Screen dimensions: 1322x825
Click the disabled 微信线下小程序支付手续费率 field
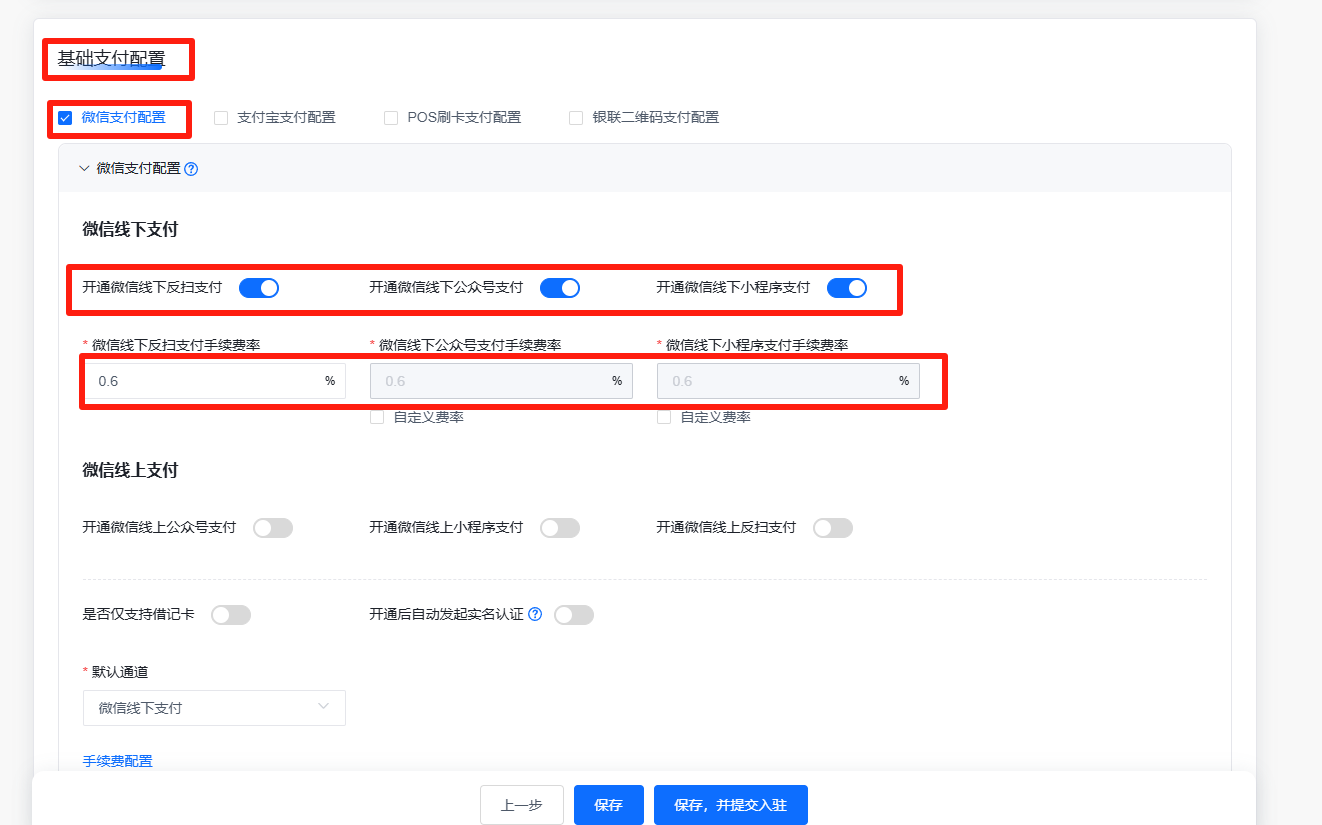coord(788,381)
